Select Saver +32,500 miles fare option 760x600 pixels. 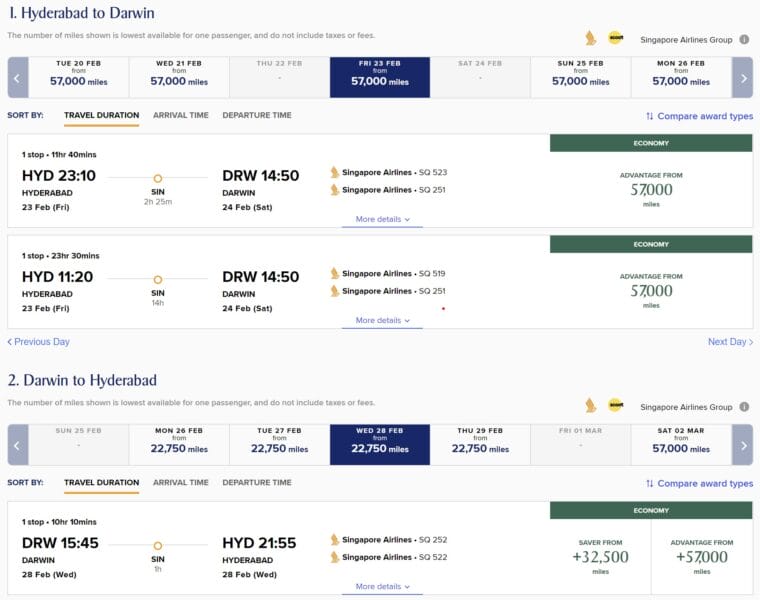(600, 558)
